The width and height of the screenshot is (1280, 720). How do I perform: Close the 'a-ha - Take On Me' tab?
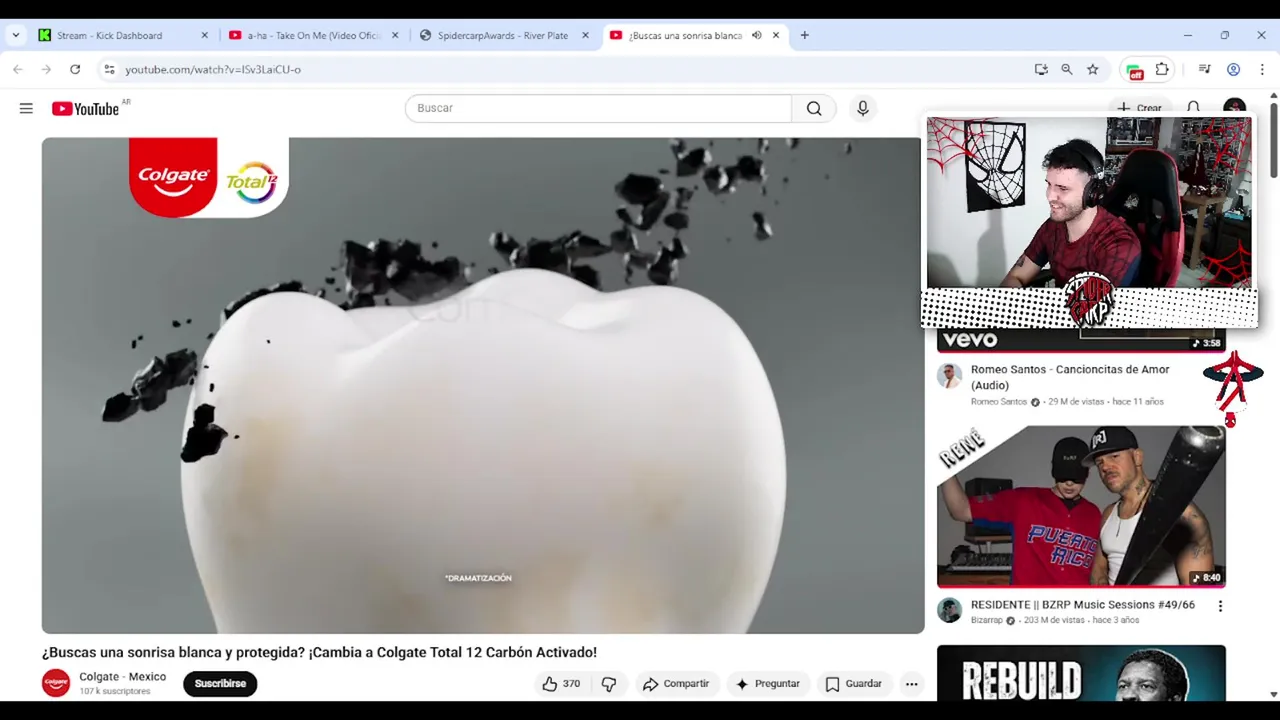tap(395, 35)
